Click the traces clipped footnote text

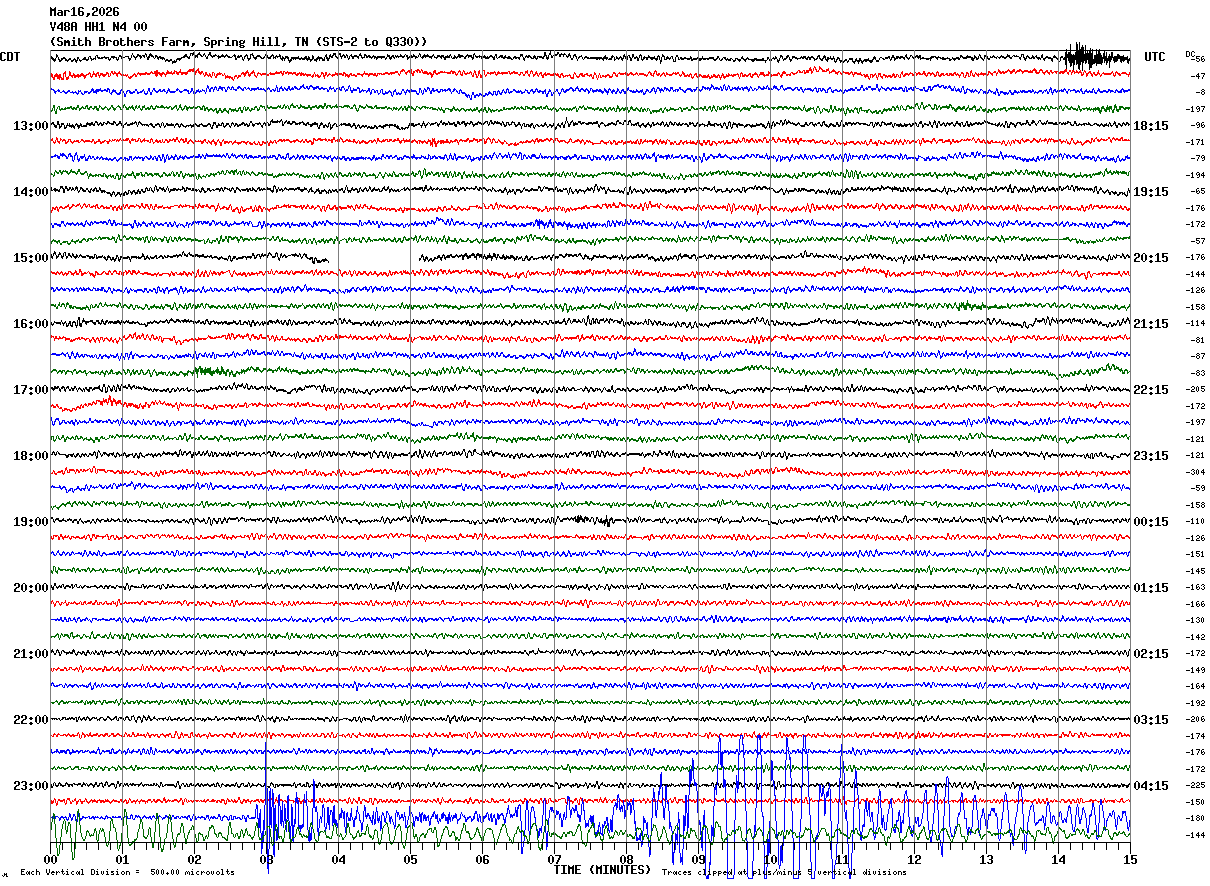(x=784, y=873)
